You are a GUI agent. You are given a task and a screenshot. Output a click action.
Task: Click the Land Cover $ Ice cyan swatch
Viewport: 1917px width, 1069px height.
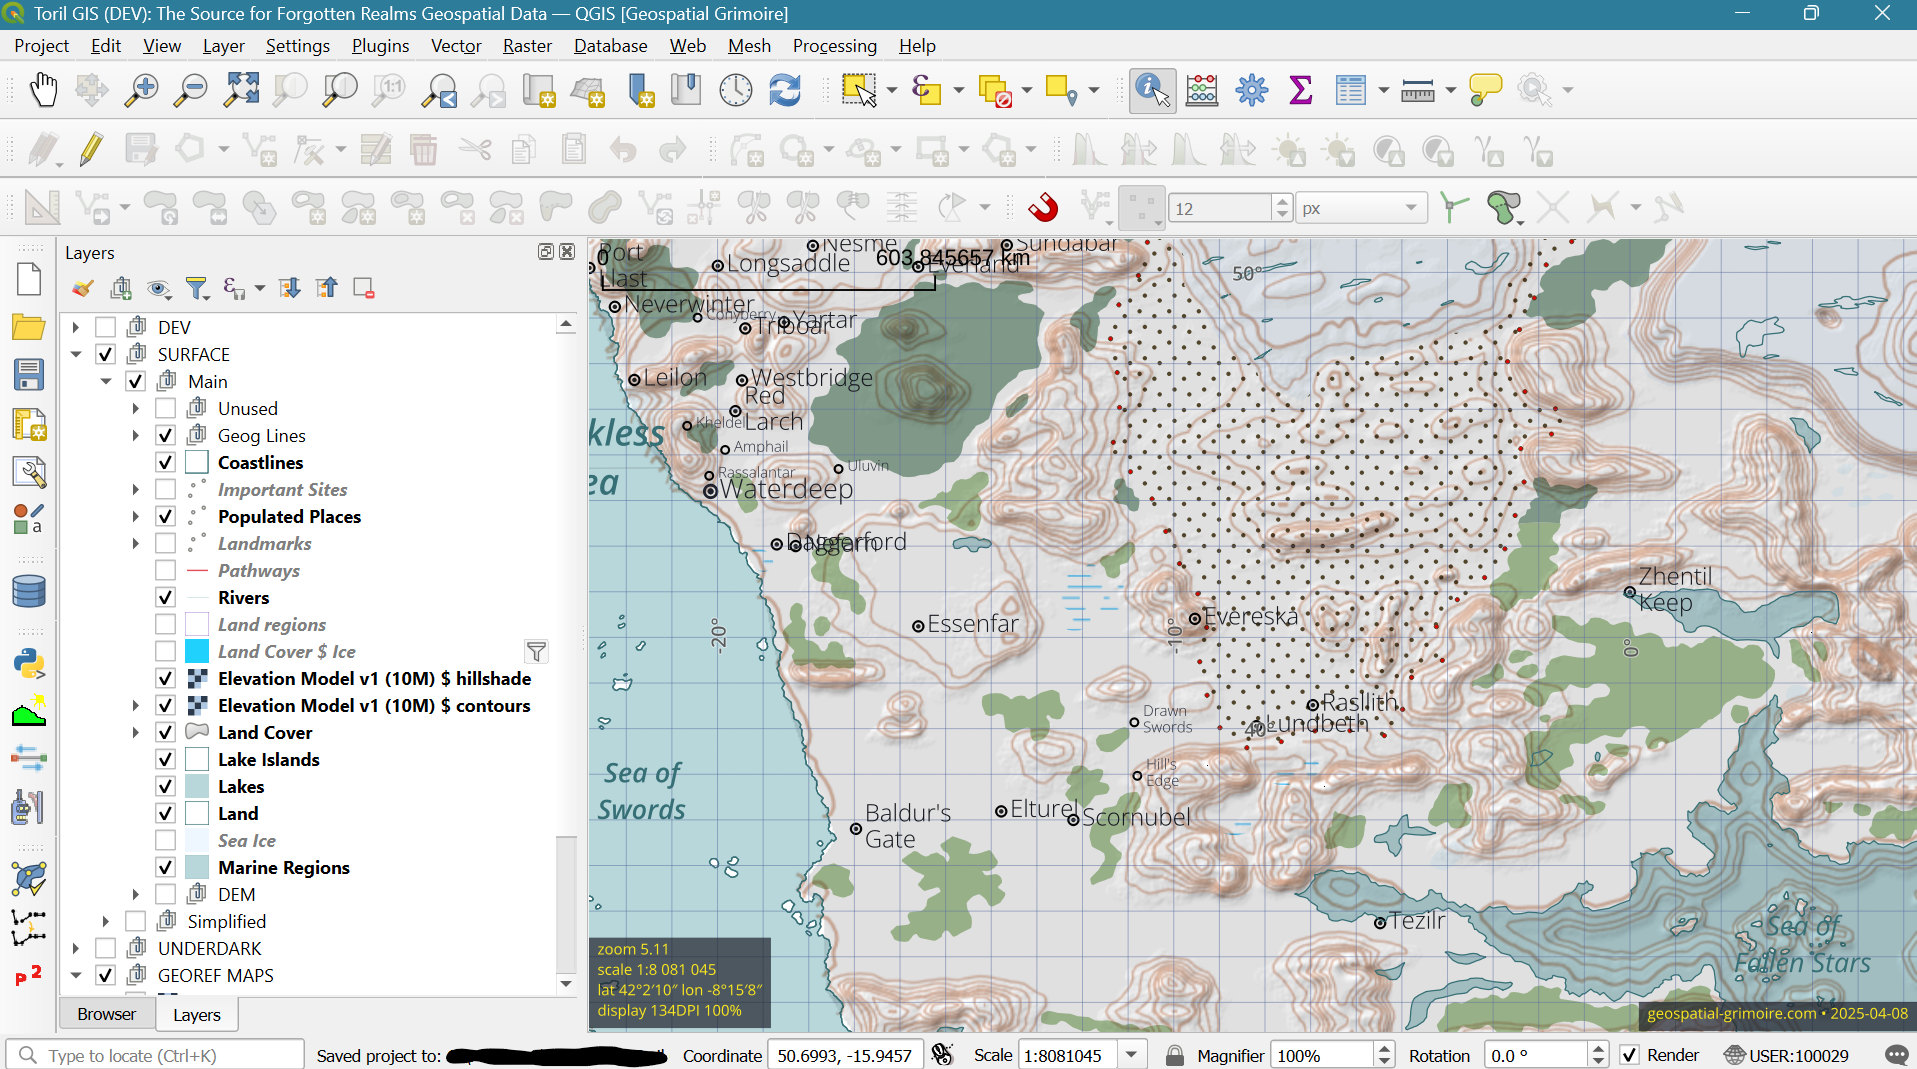coord(197,651)
